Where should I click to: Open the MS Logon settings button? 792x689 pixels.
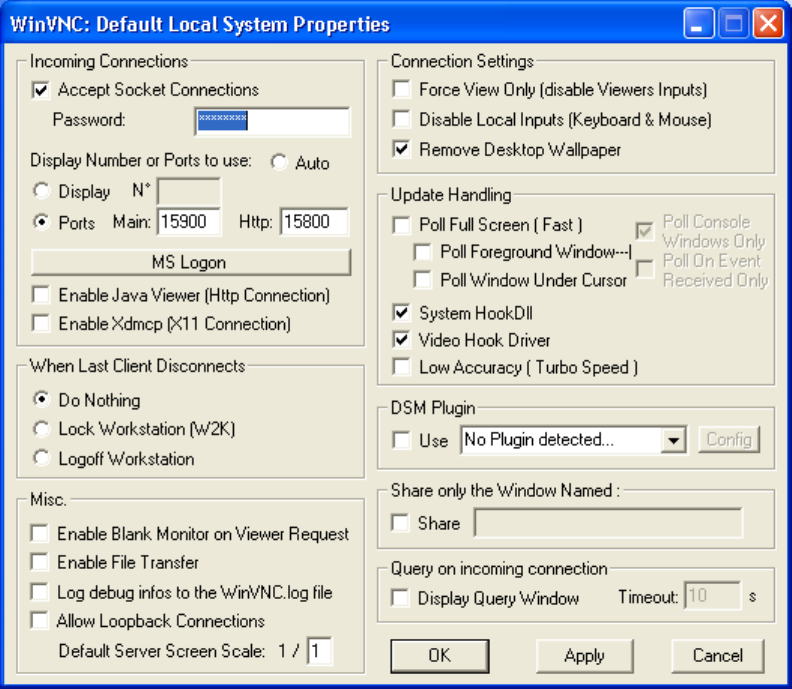tap(191, 263)
